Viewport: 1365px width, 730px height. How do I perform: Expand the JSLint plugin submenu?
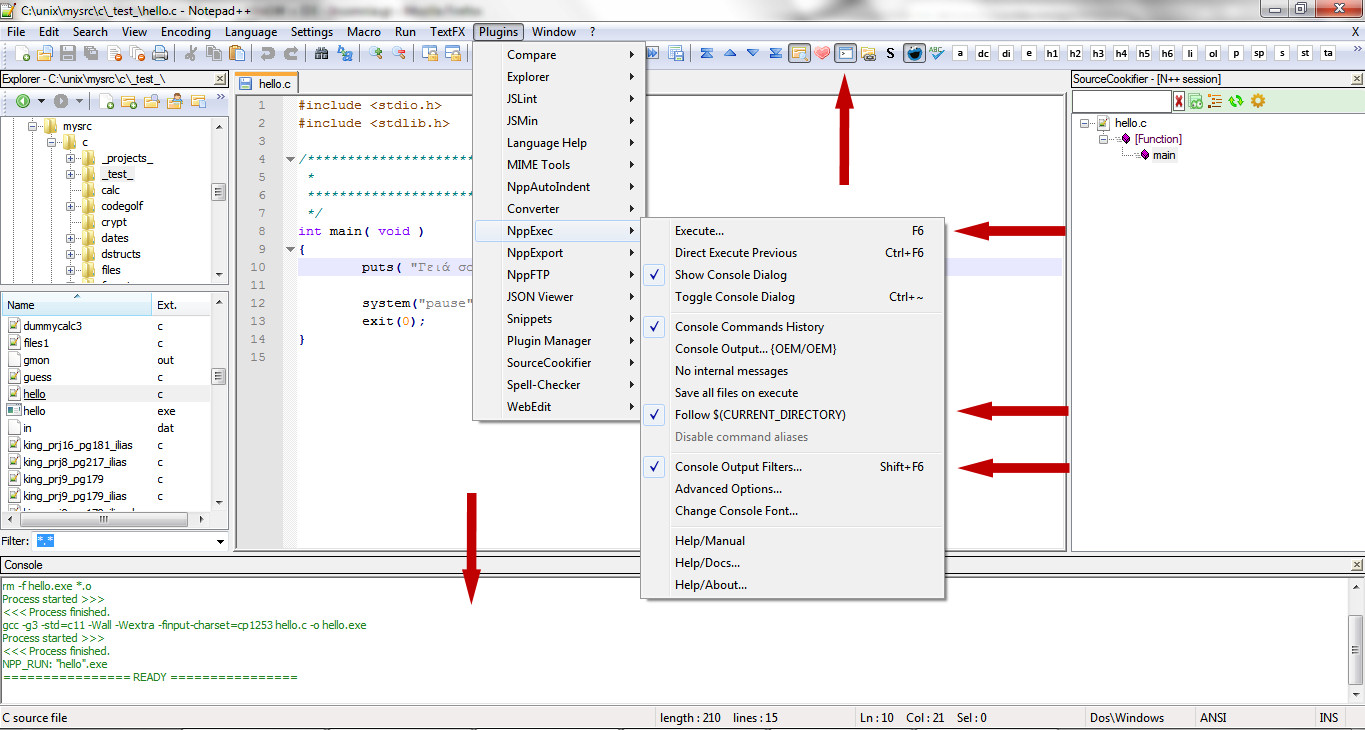tap(559, 99)
